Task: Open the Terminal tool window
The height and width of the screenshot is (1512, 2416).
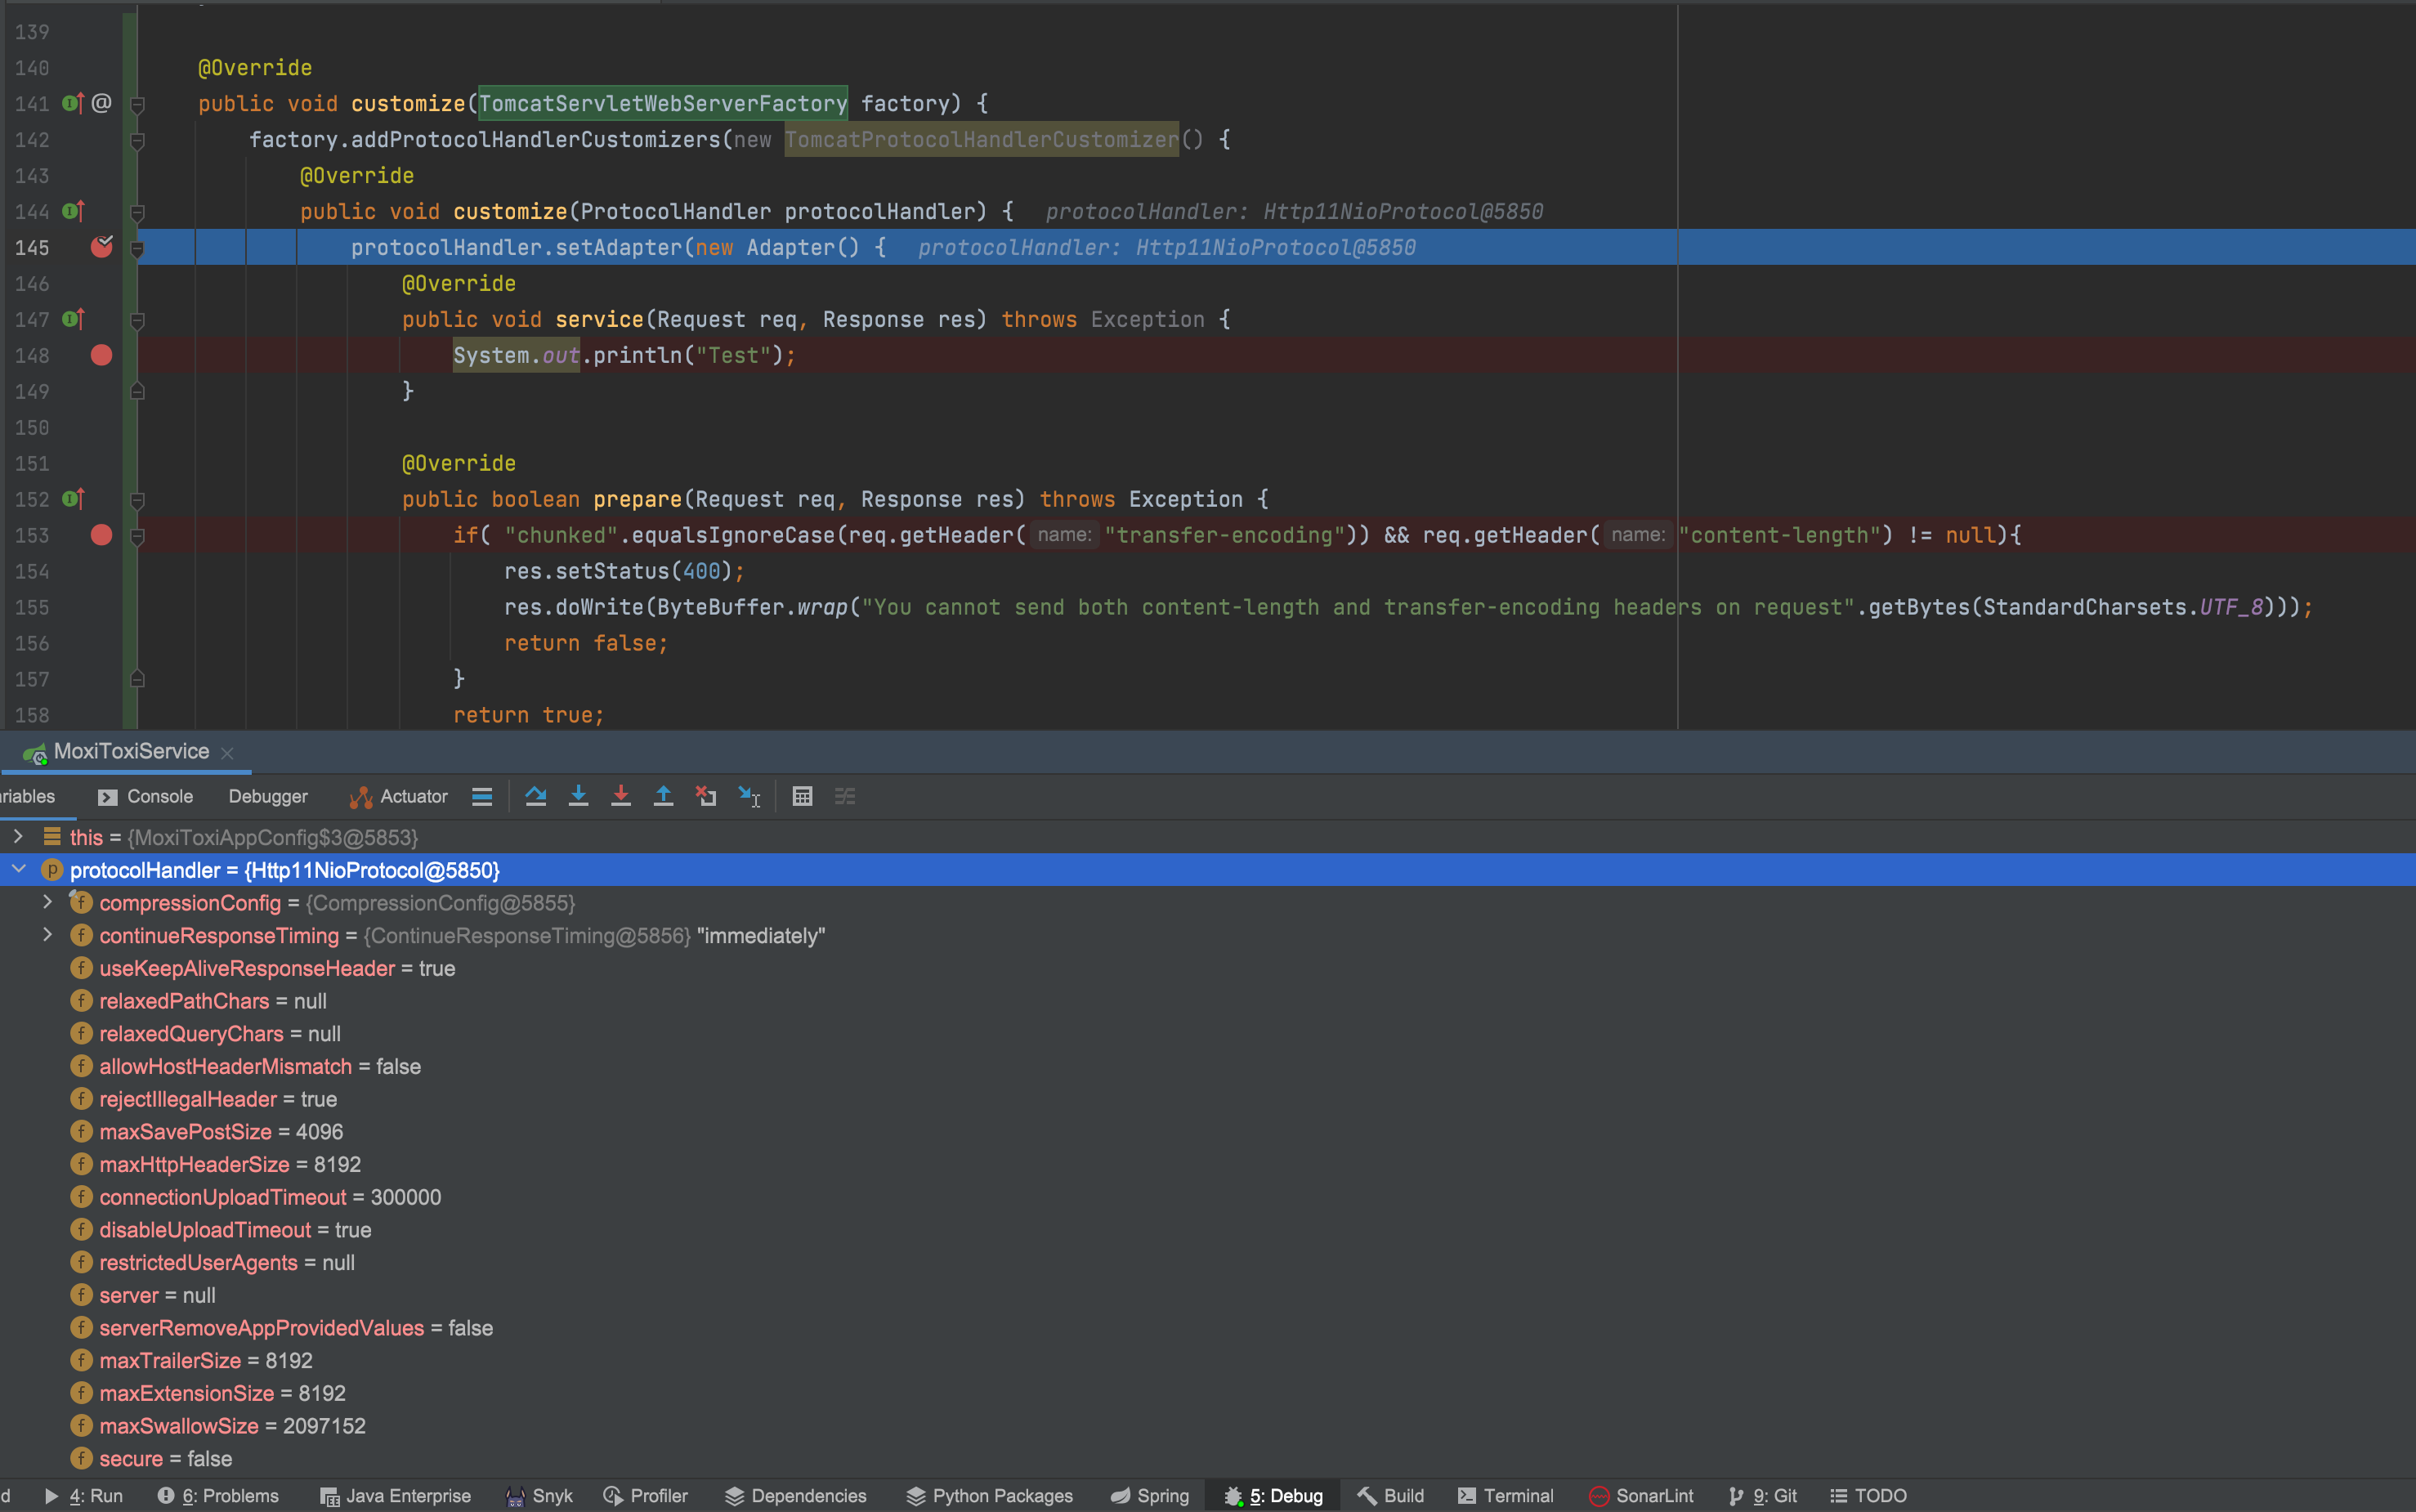Action: pyautogui.click(x=1506, y=1495)
